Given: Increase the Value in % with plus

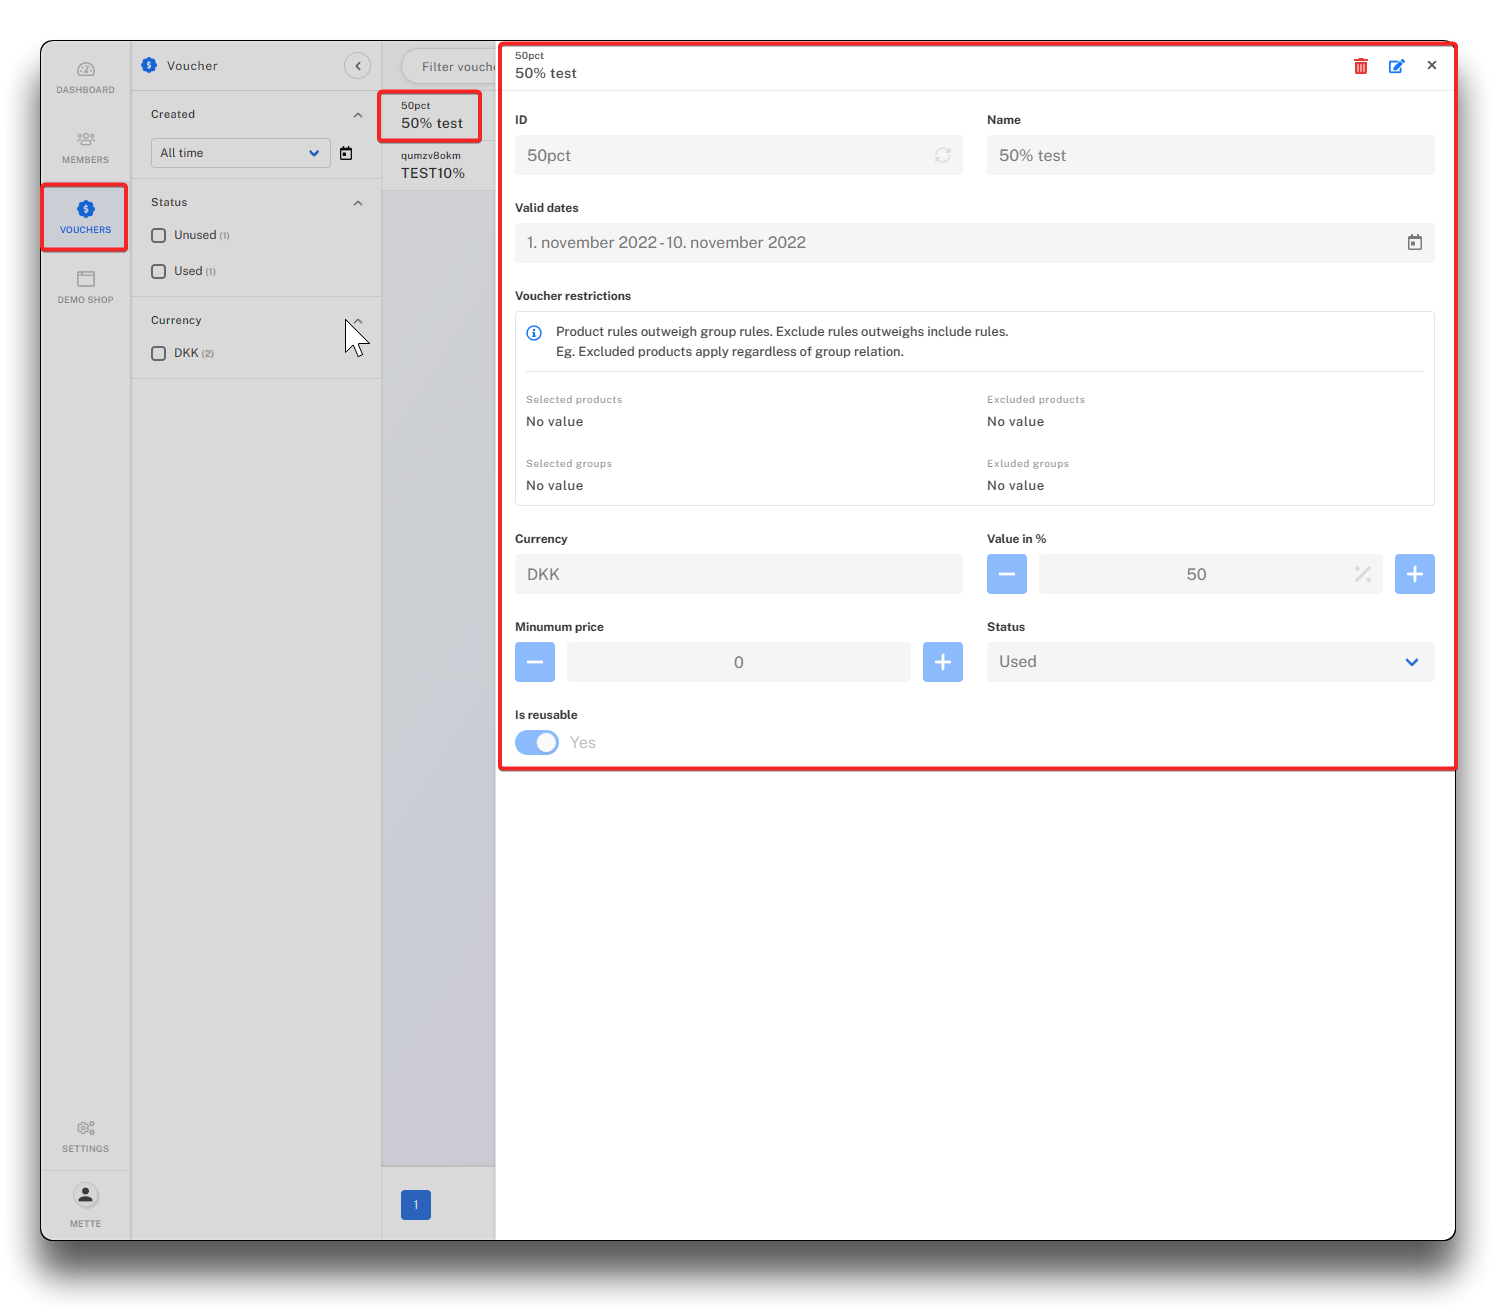Looking at the screenshot, I should point(1414,574).
